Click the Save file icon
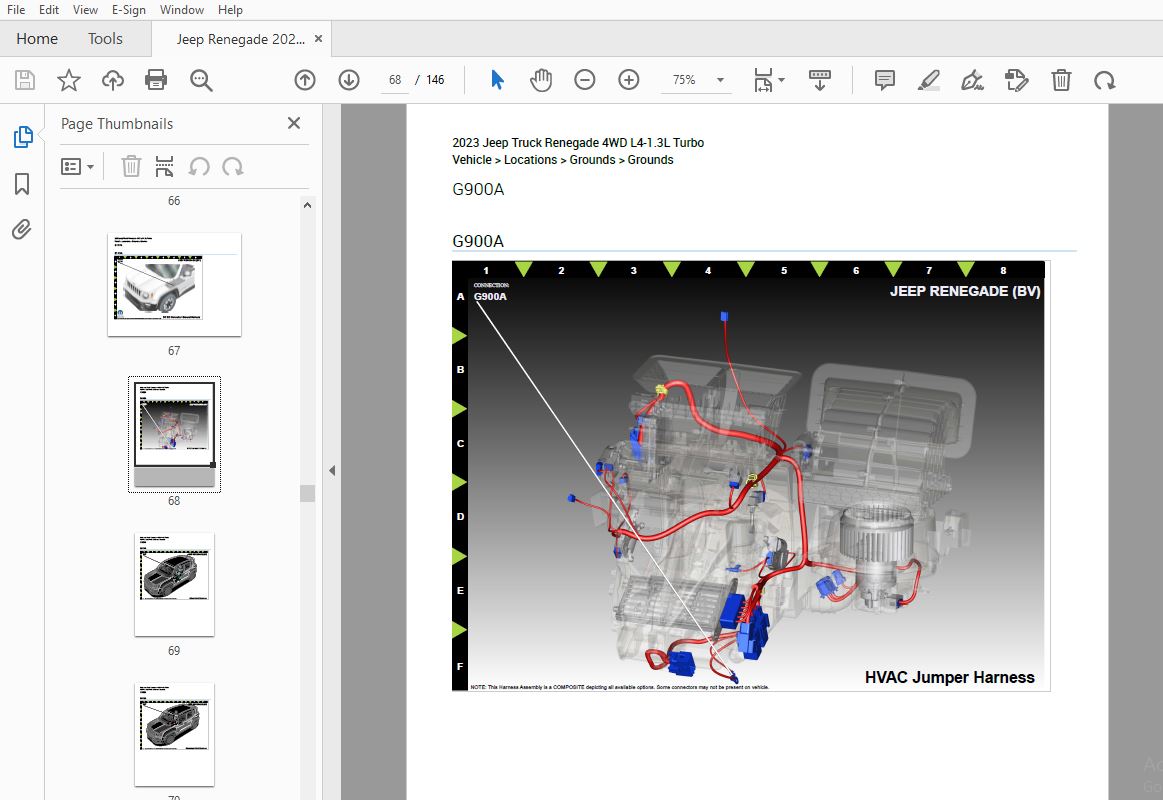 coord(24,80)
